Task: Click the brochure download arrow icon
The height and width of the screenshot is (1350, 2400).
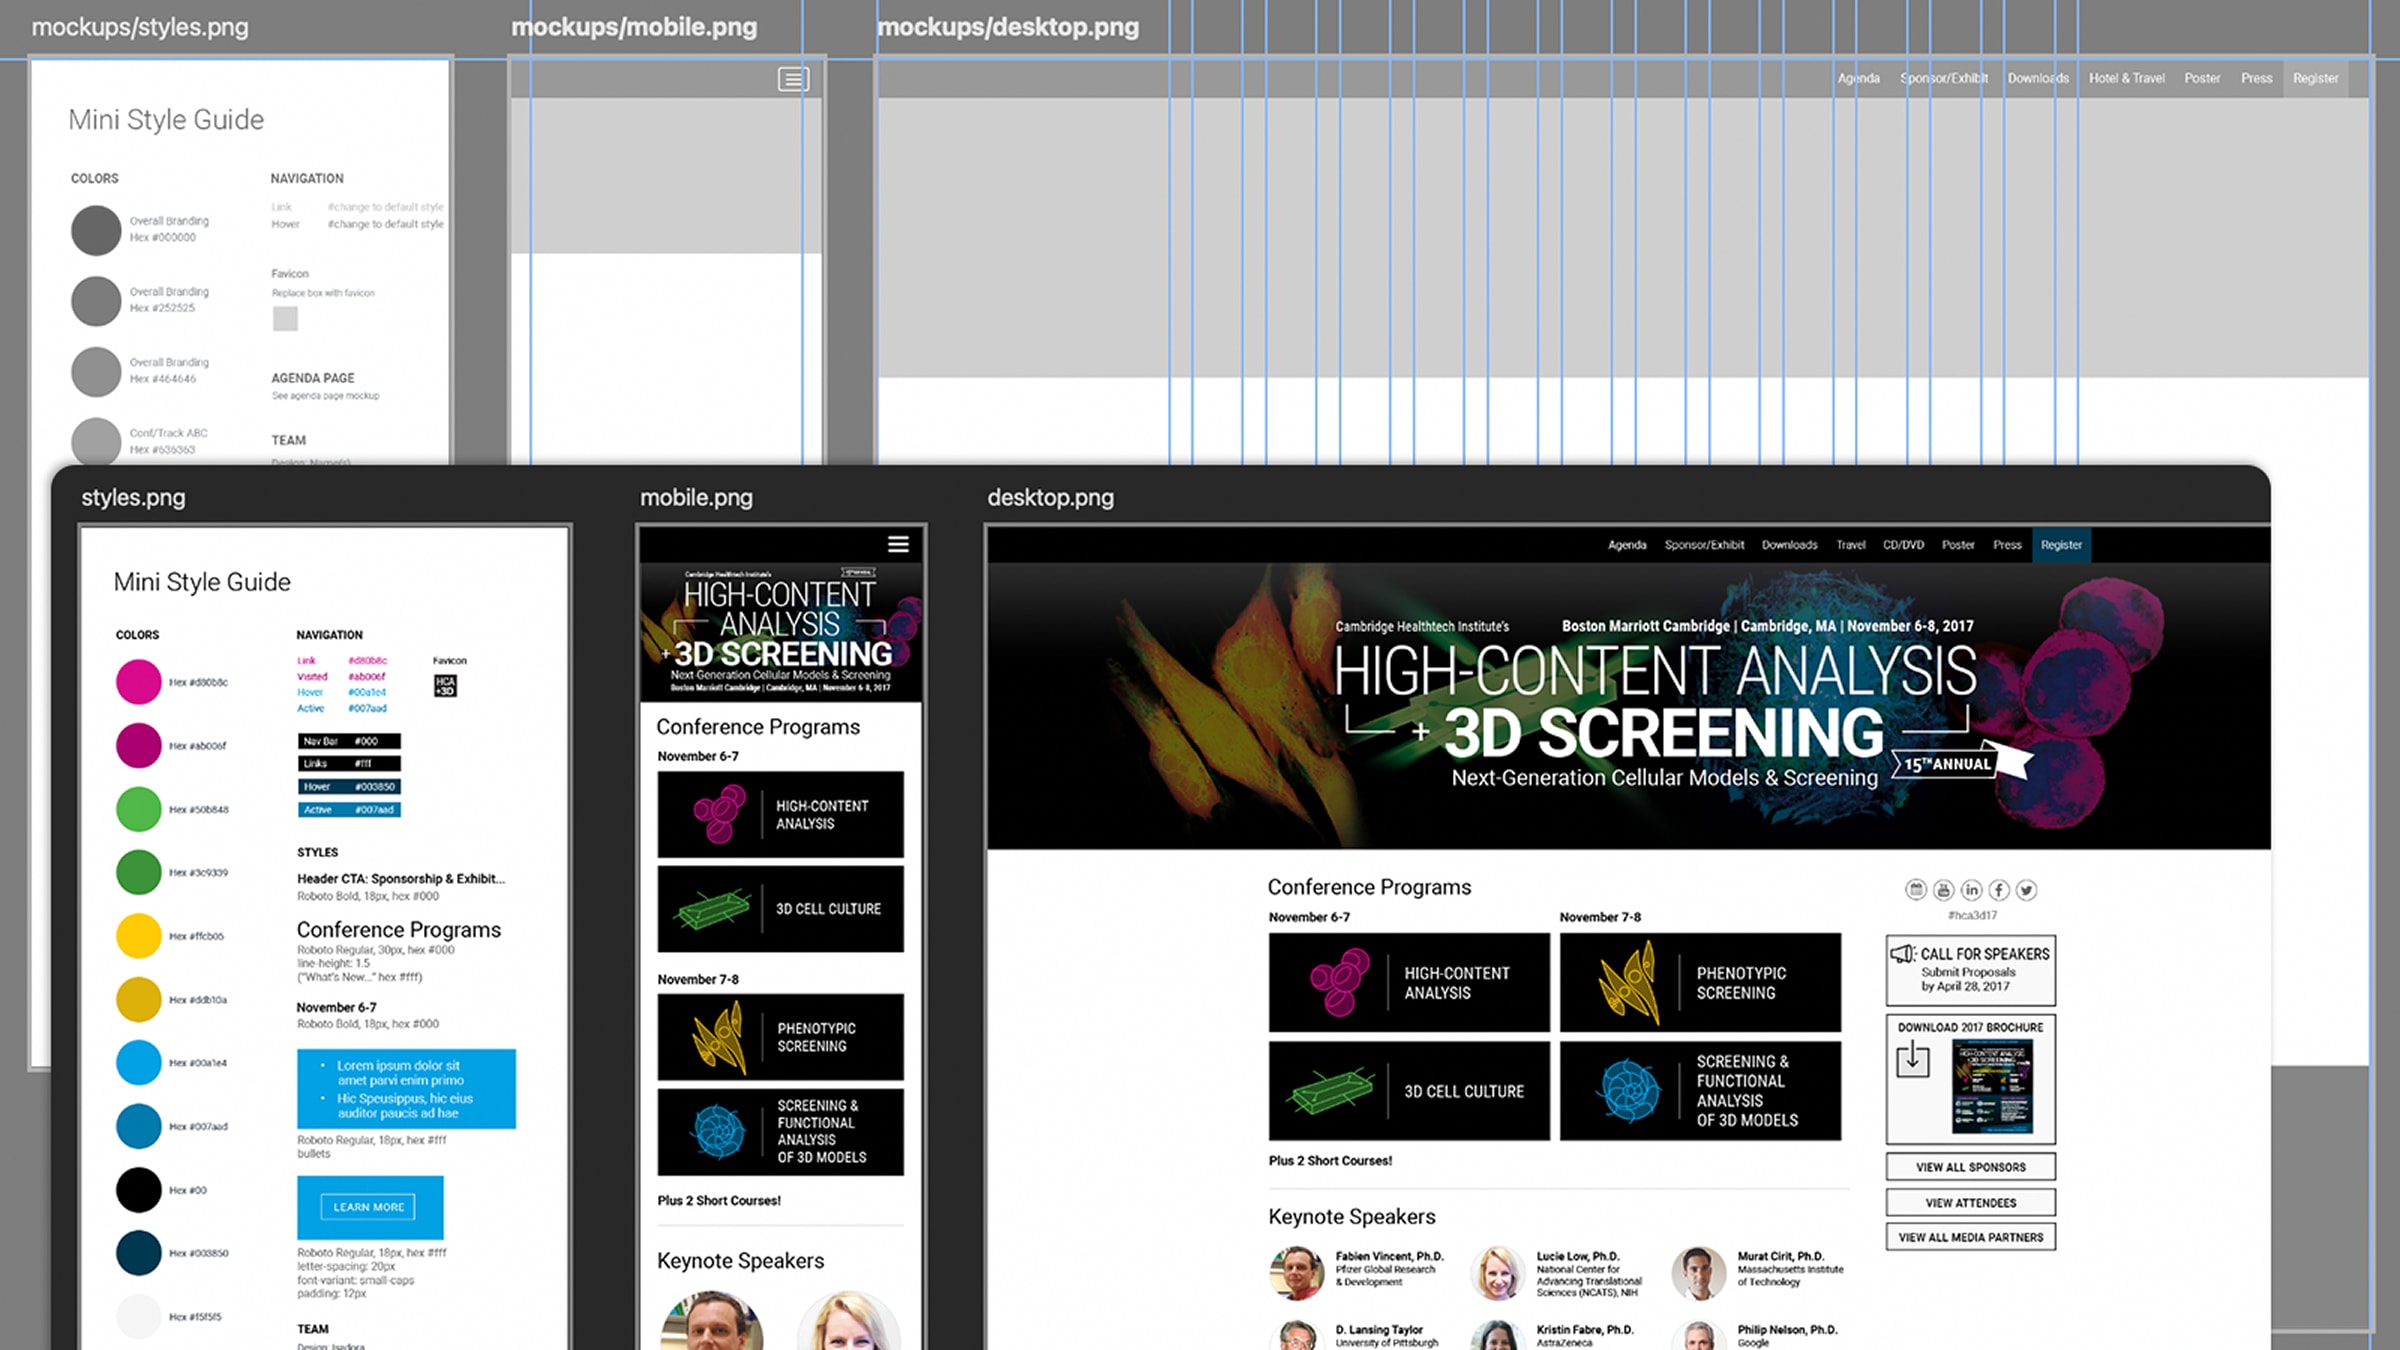Action: (1912, 1058)
